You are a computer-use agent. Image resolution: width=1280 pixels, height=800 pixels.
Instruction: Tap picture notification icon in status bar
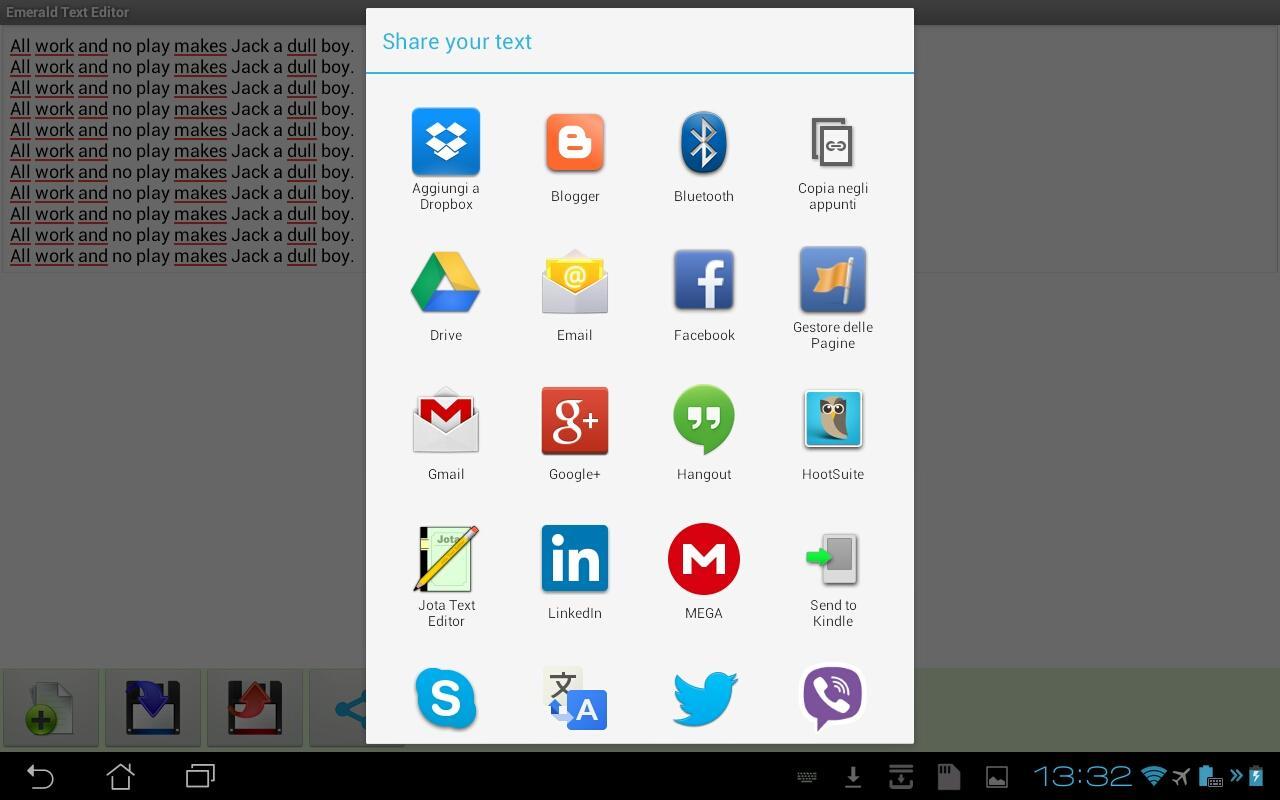point(996,776)
